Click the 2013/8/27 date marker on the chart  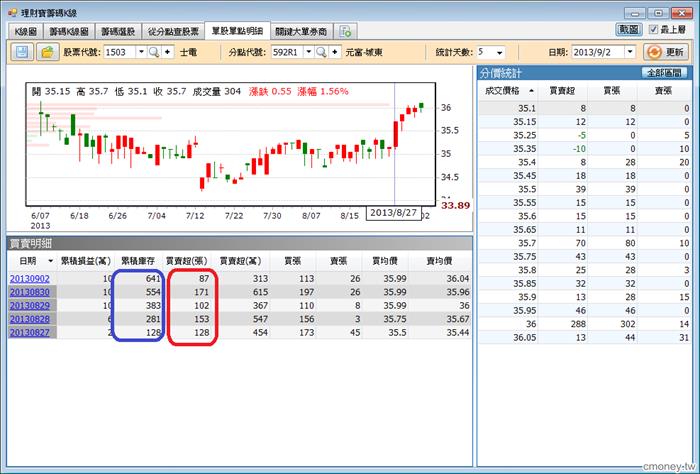pyautogui.click(x=393, y=213)
